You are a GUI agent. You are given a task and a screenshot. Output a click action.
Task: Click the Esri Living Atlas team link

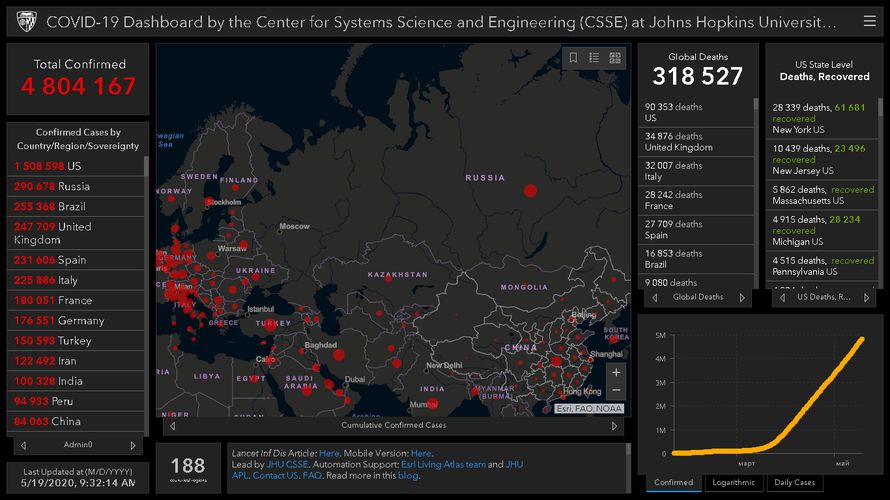446,465
